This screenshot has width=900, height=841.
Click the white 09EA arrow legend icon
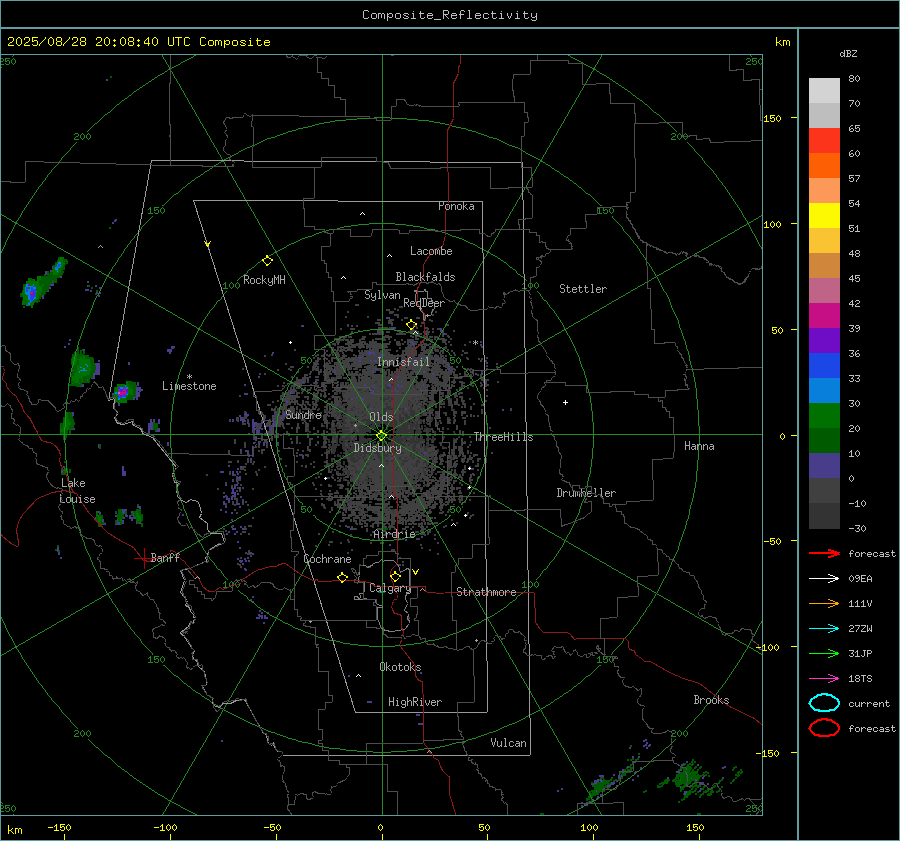[824, 579]
